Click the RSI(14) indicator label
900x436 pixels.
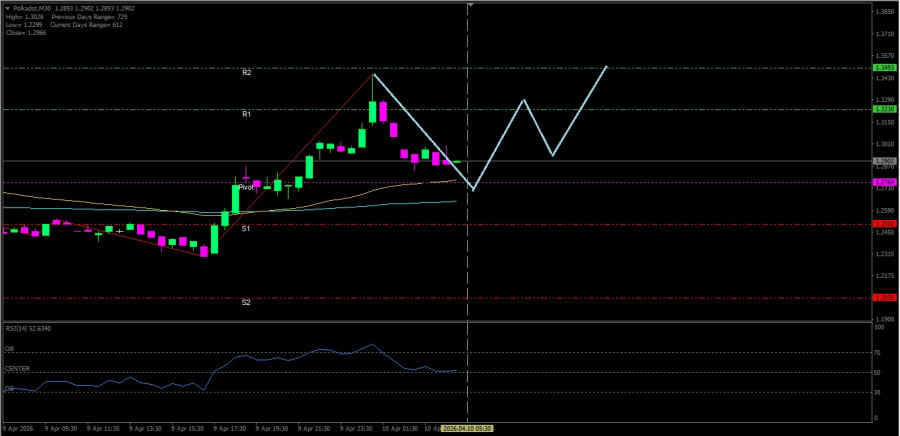pyautogui.click(x=26, y=328)
